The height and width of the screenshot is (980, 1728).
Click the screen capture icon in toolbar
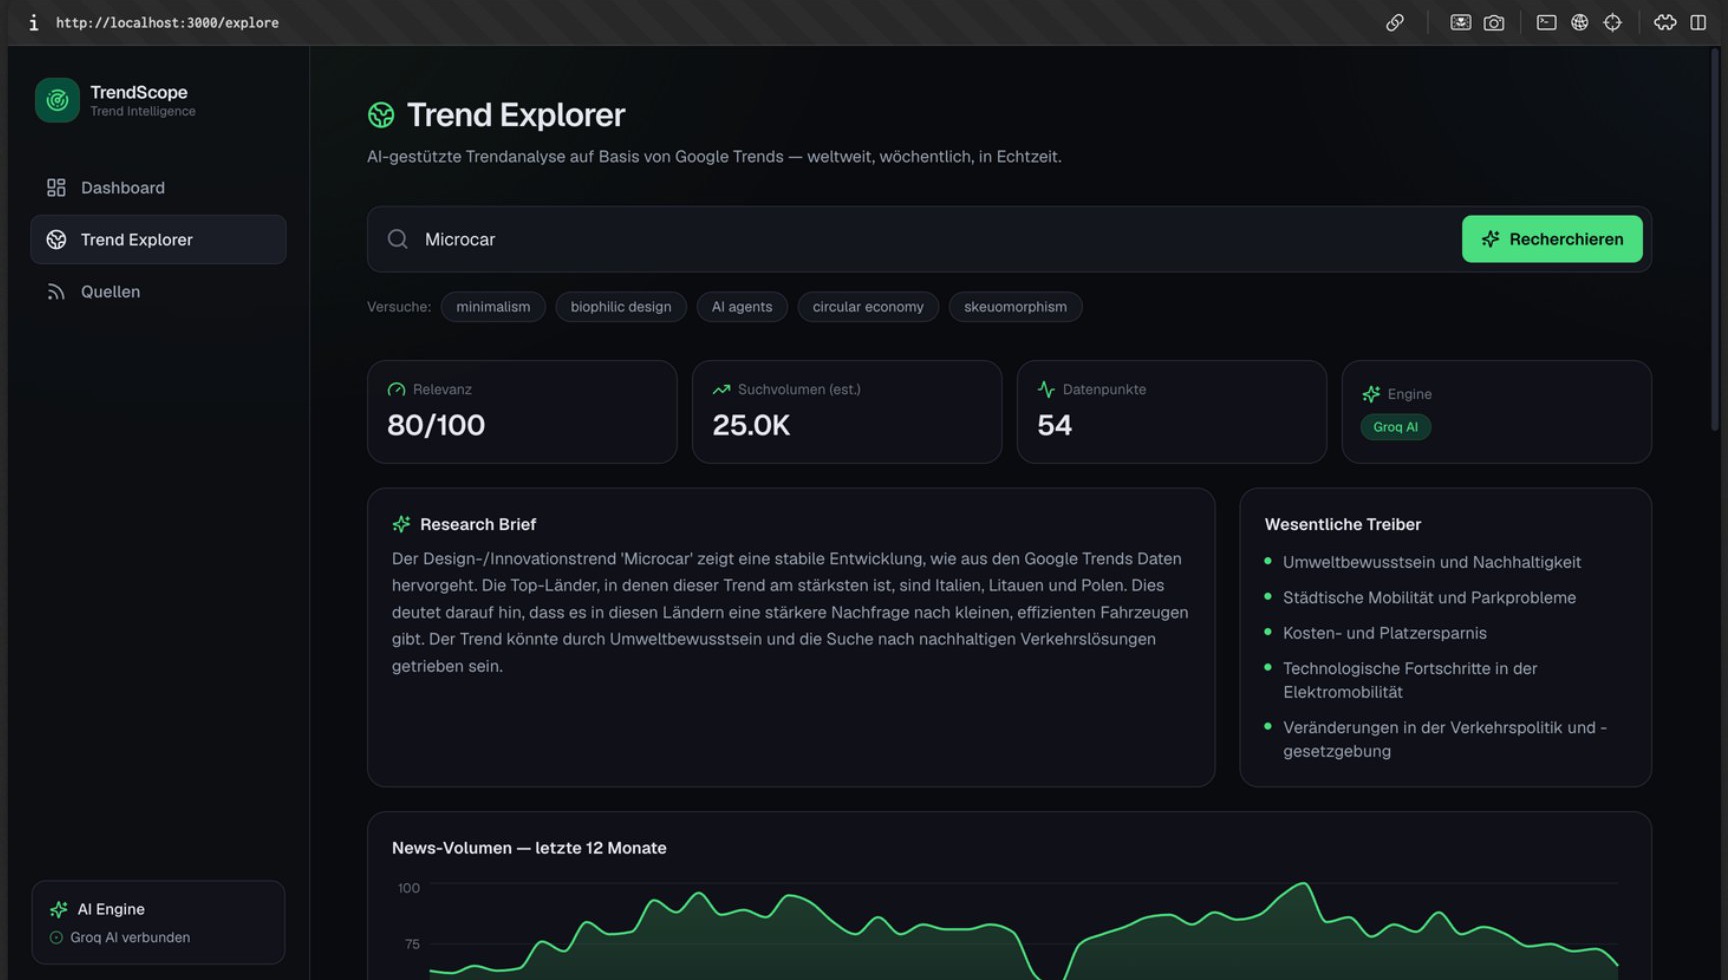click(x=1461, y=22)
